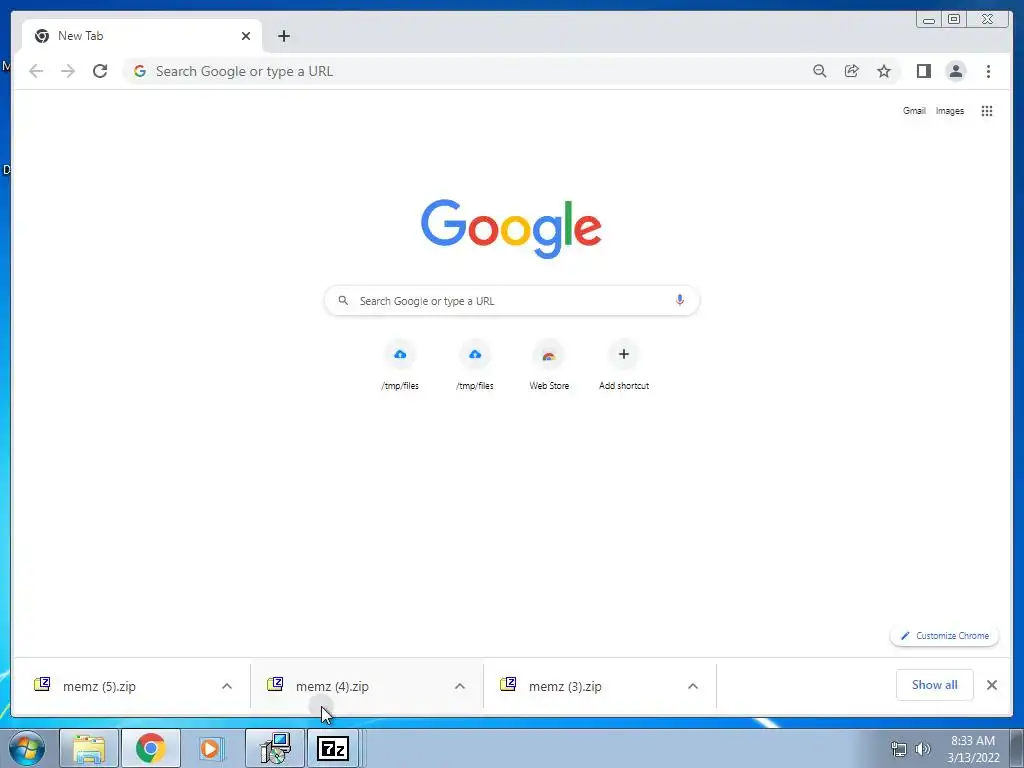Bookmark this tab with the star icon
This screenshot has height=768, width=1024.
[x=884, y=71]
